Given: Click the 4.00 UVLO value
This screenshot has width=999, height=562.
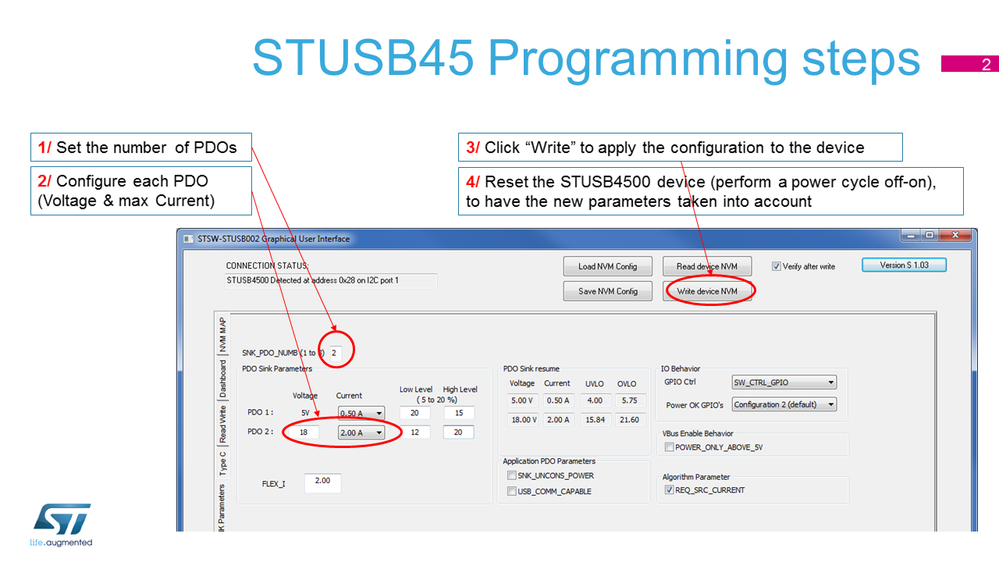Looking at the screenshot, I should point(595,400).
